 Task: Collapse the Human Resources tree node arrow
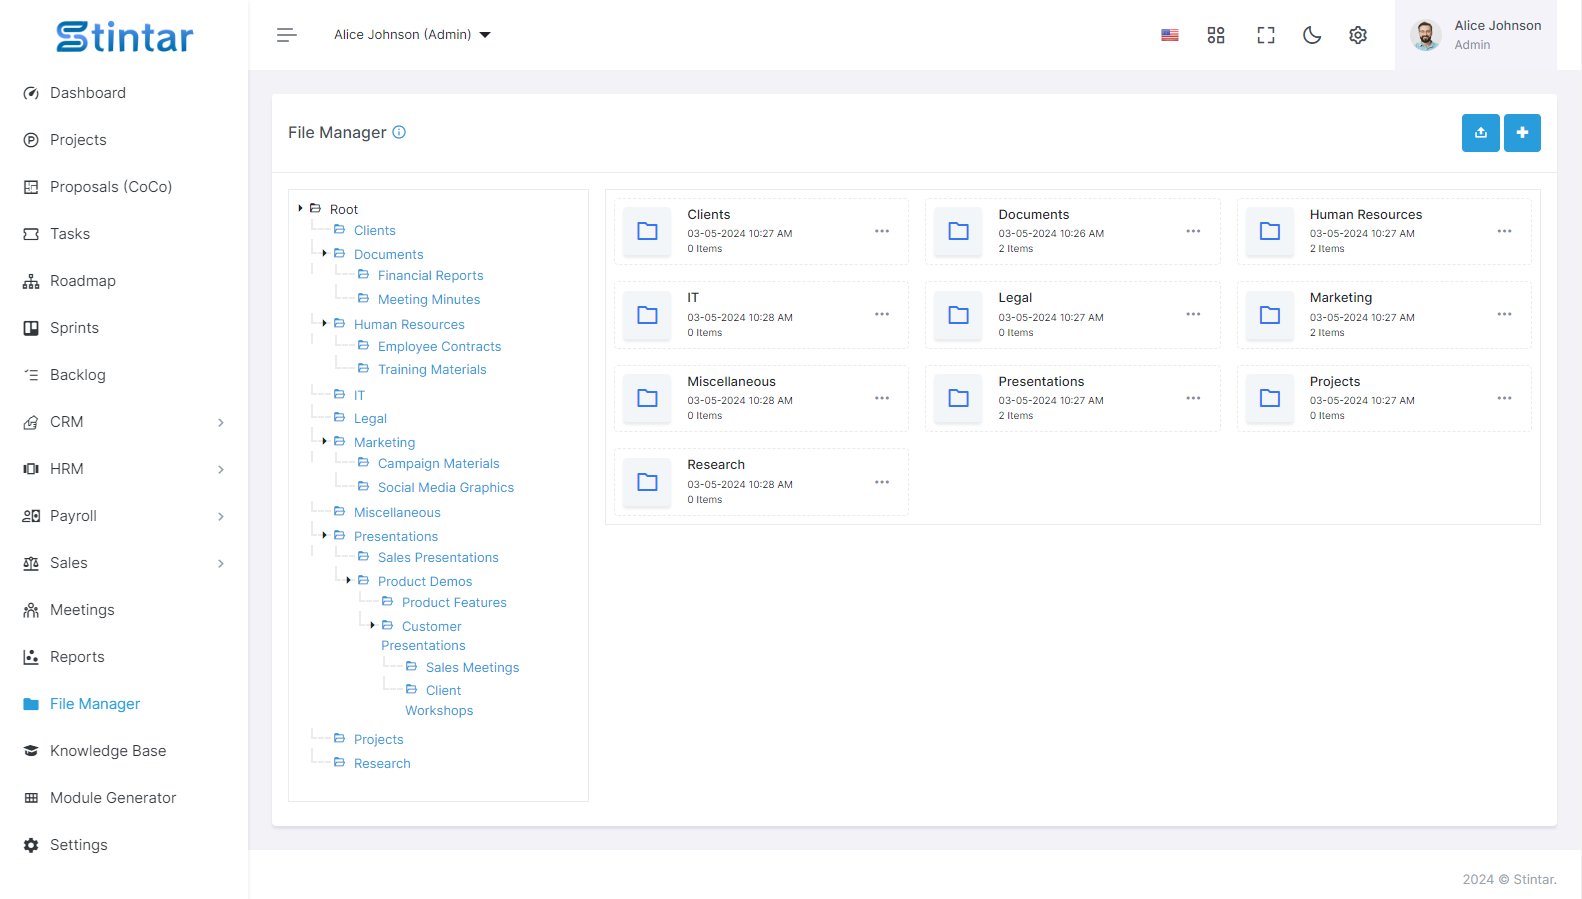coord(324,323)
